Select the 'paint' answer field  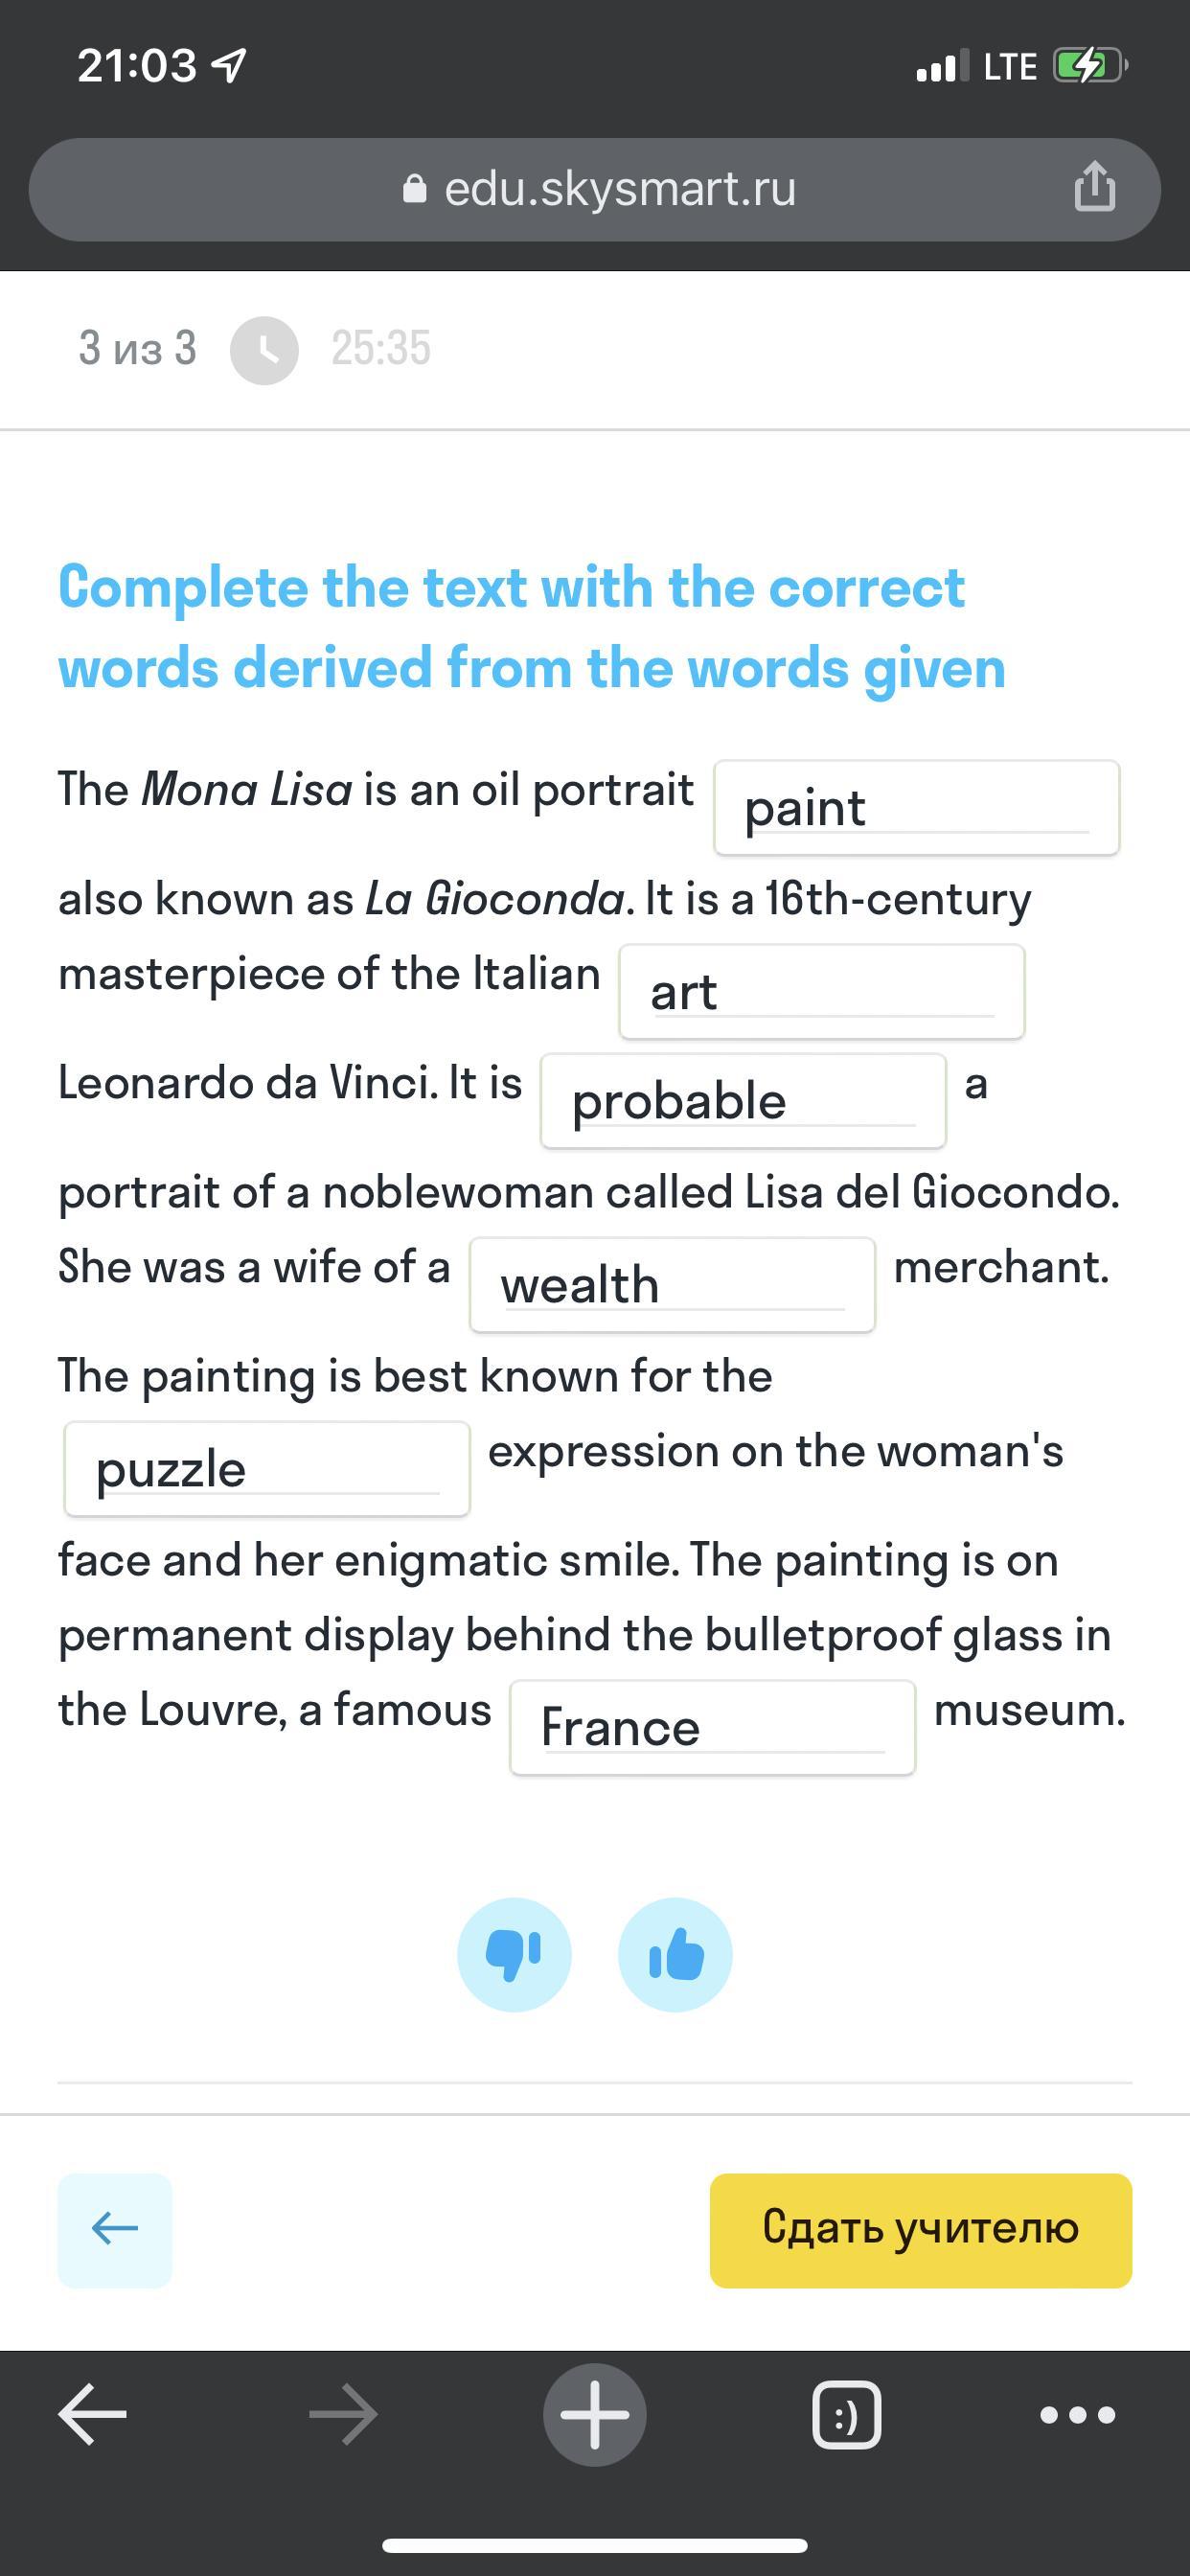click(x=917, y=808)
